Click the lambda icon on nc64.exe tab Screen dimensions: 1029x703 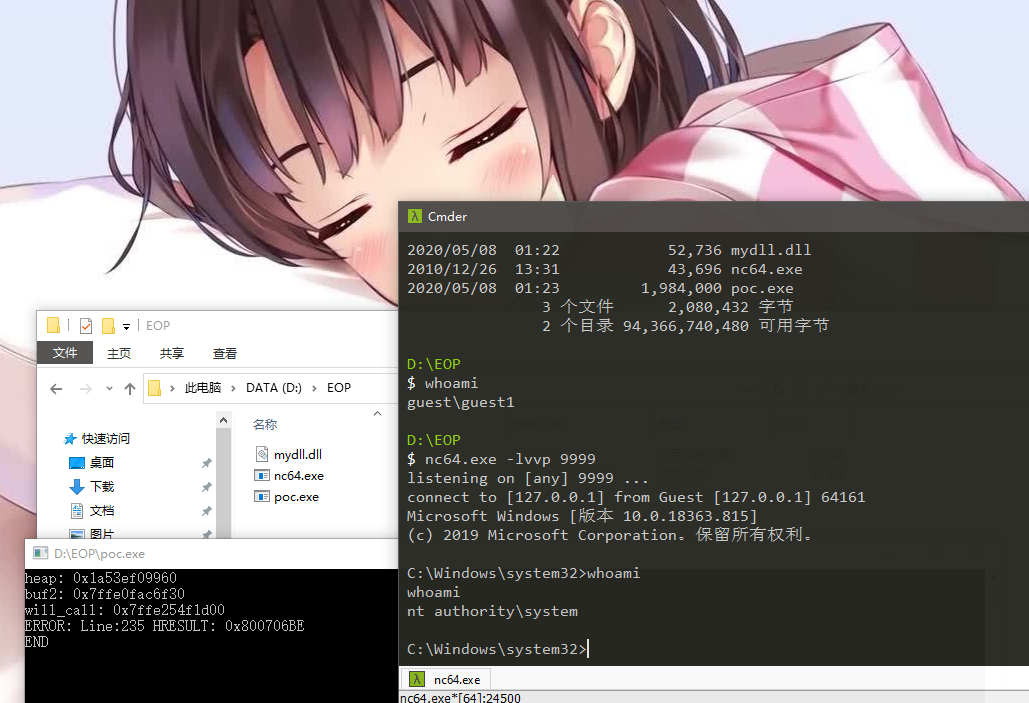pyautogui.click(x=416, y=679)
